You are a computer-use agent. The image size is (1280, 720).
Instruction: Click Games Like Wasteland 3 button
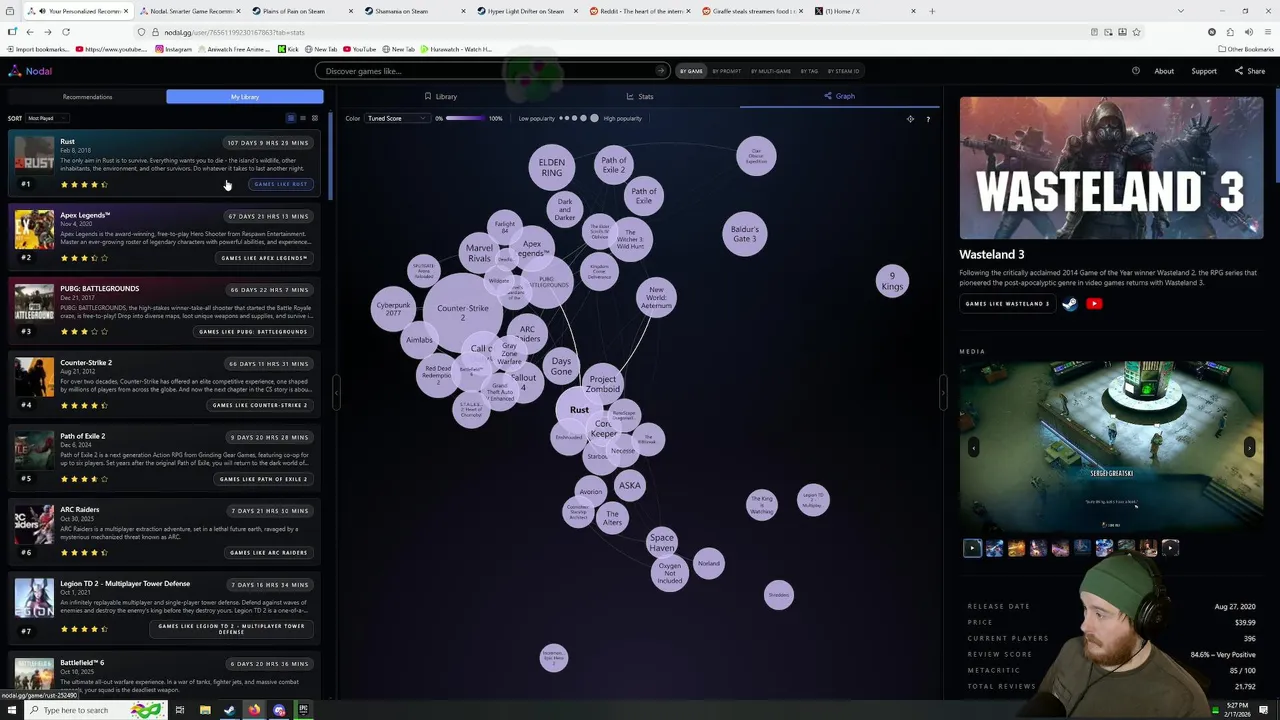point(1007,304)
